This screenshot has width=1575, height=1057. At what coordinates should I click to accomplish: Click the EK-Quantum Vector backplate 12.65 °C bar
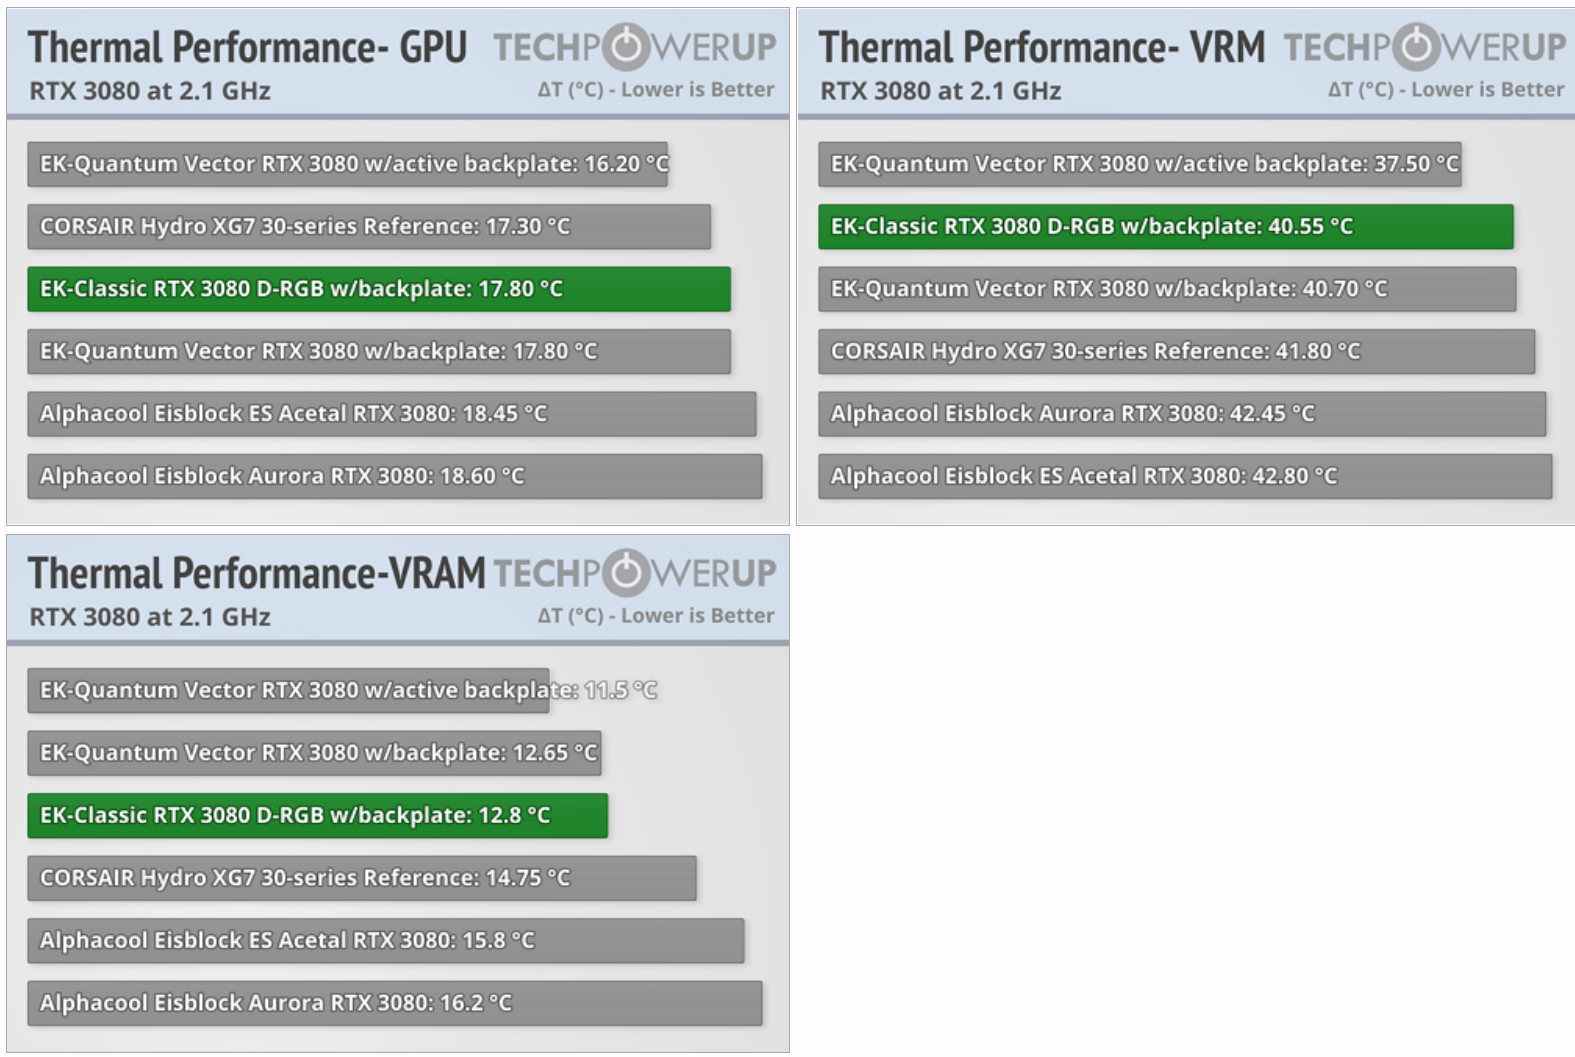314,753
